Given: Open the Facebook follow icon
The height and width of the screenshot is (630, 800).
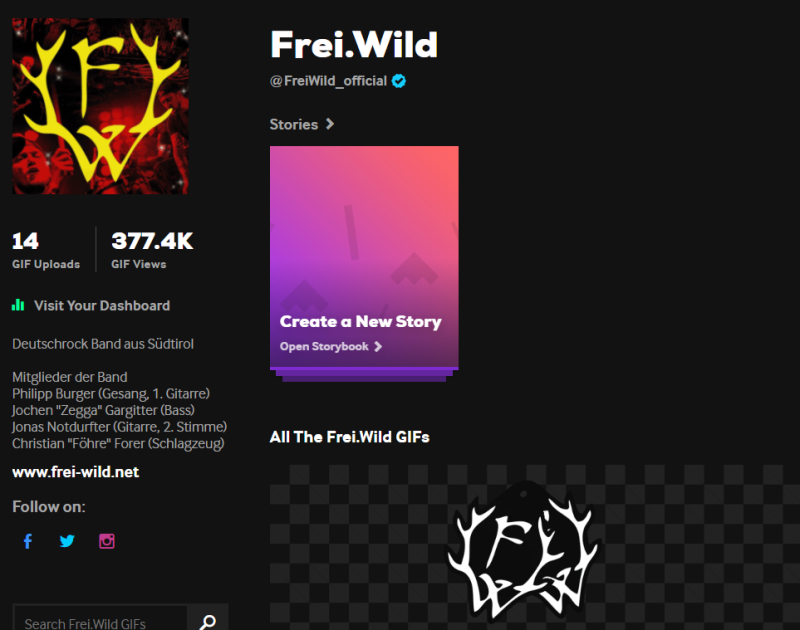Looking at the screenshot, I should 28,541.
